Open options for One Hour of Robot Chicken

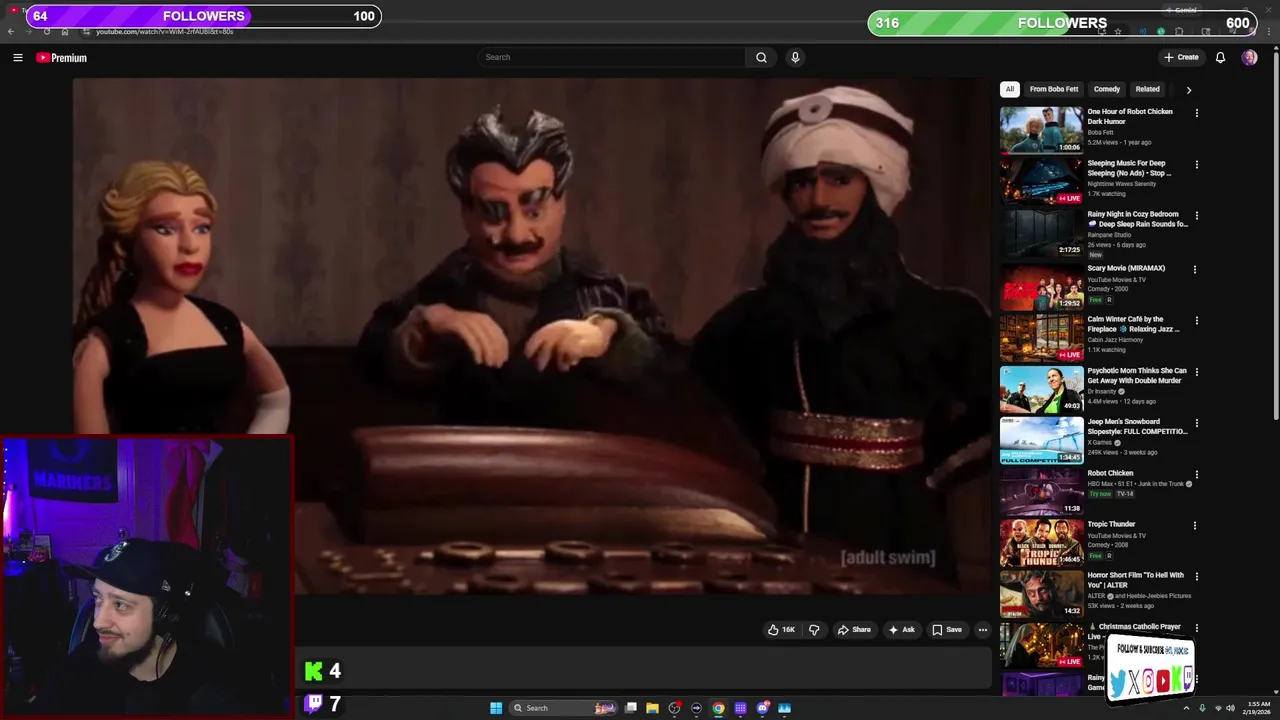pos(1196,113)
